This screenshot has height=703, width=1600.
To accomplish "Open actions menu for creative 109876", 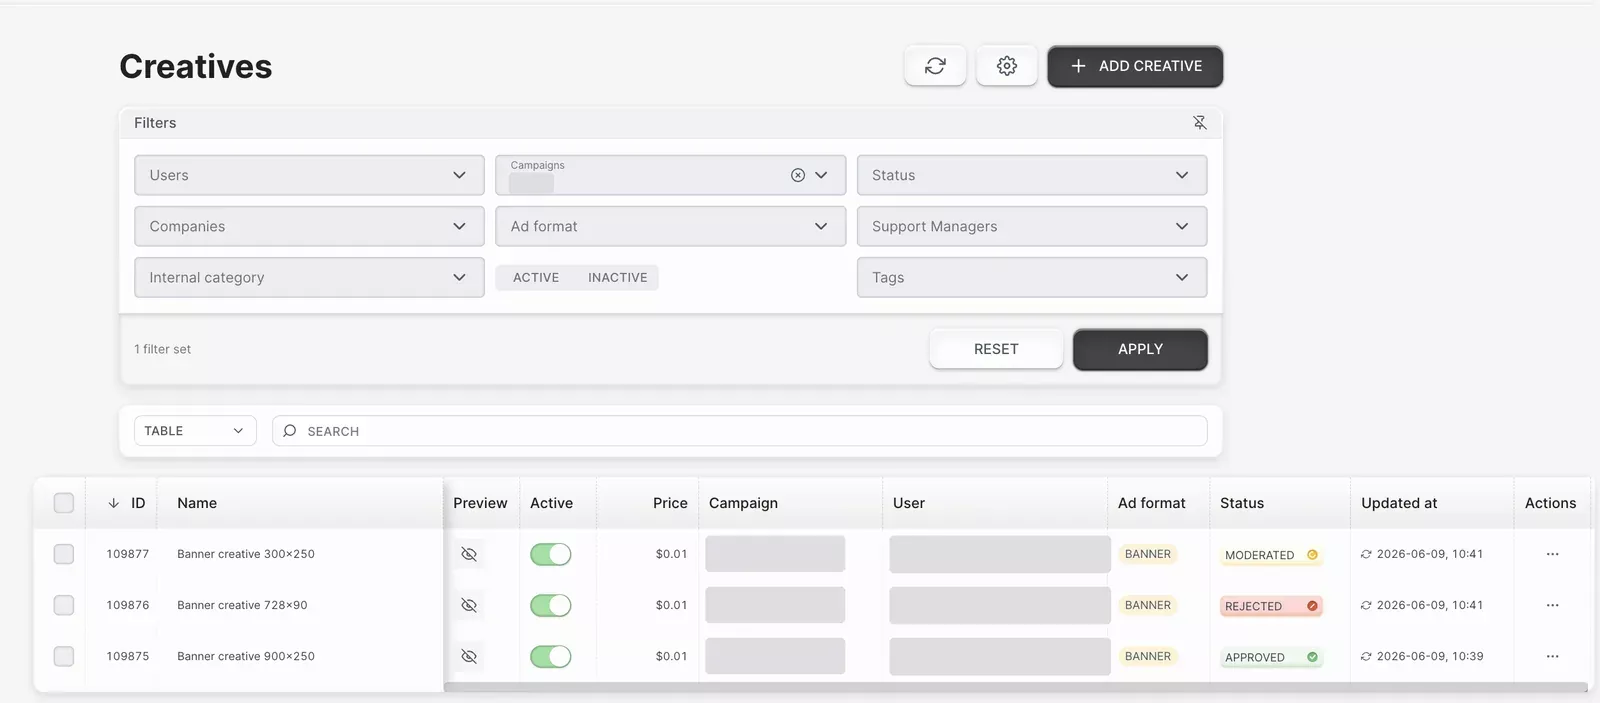I will click(x=1552, y=605).
